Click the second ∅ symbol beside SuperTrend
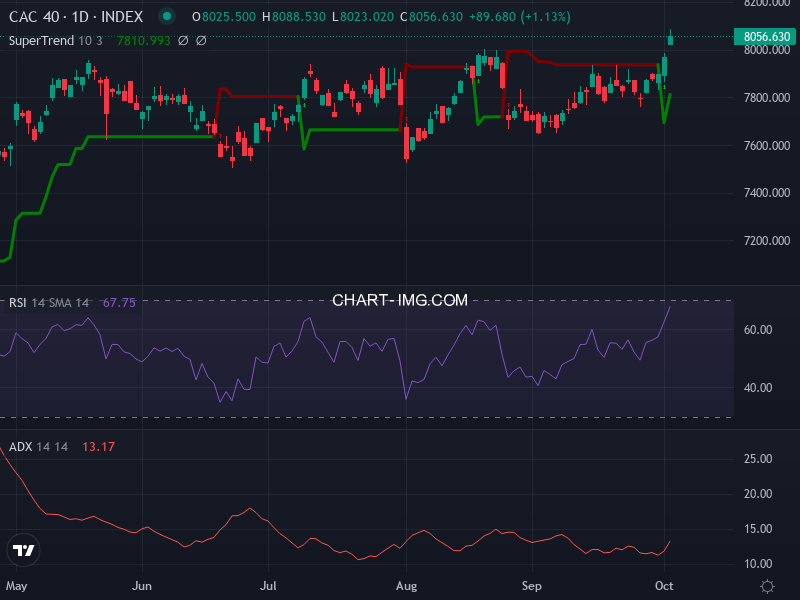The image size is (800, 600). pyautogui.click(x=201, y=41)
